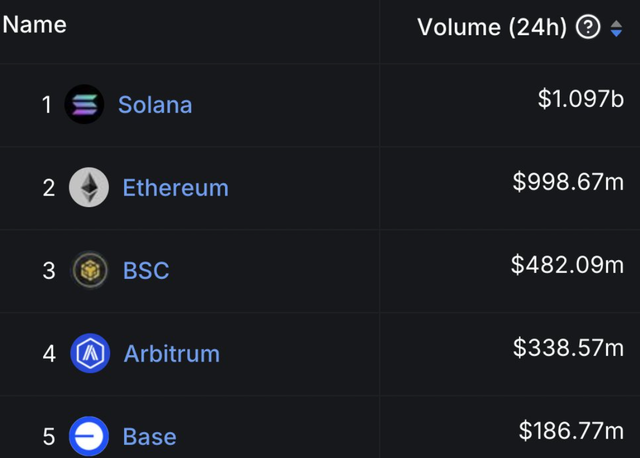The height and width of the screenshot is (458, 640).
Task: Select the Ethereum volume value $998.67m
Action: (568, 182)
